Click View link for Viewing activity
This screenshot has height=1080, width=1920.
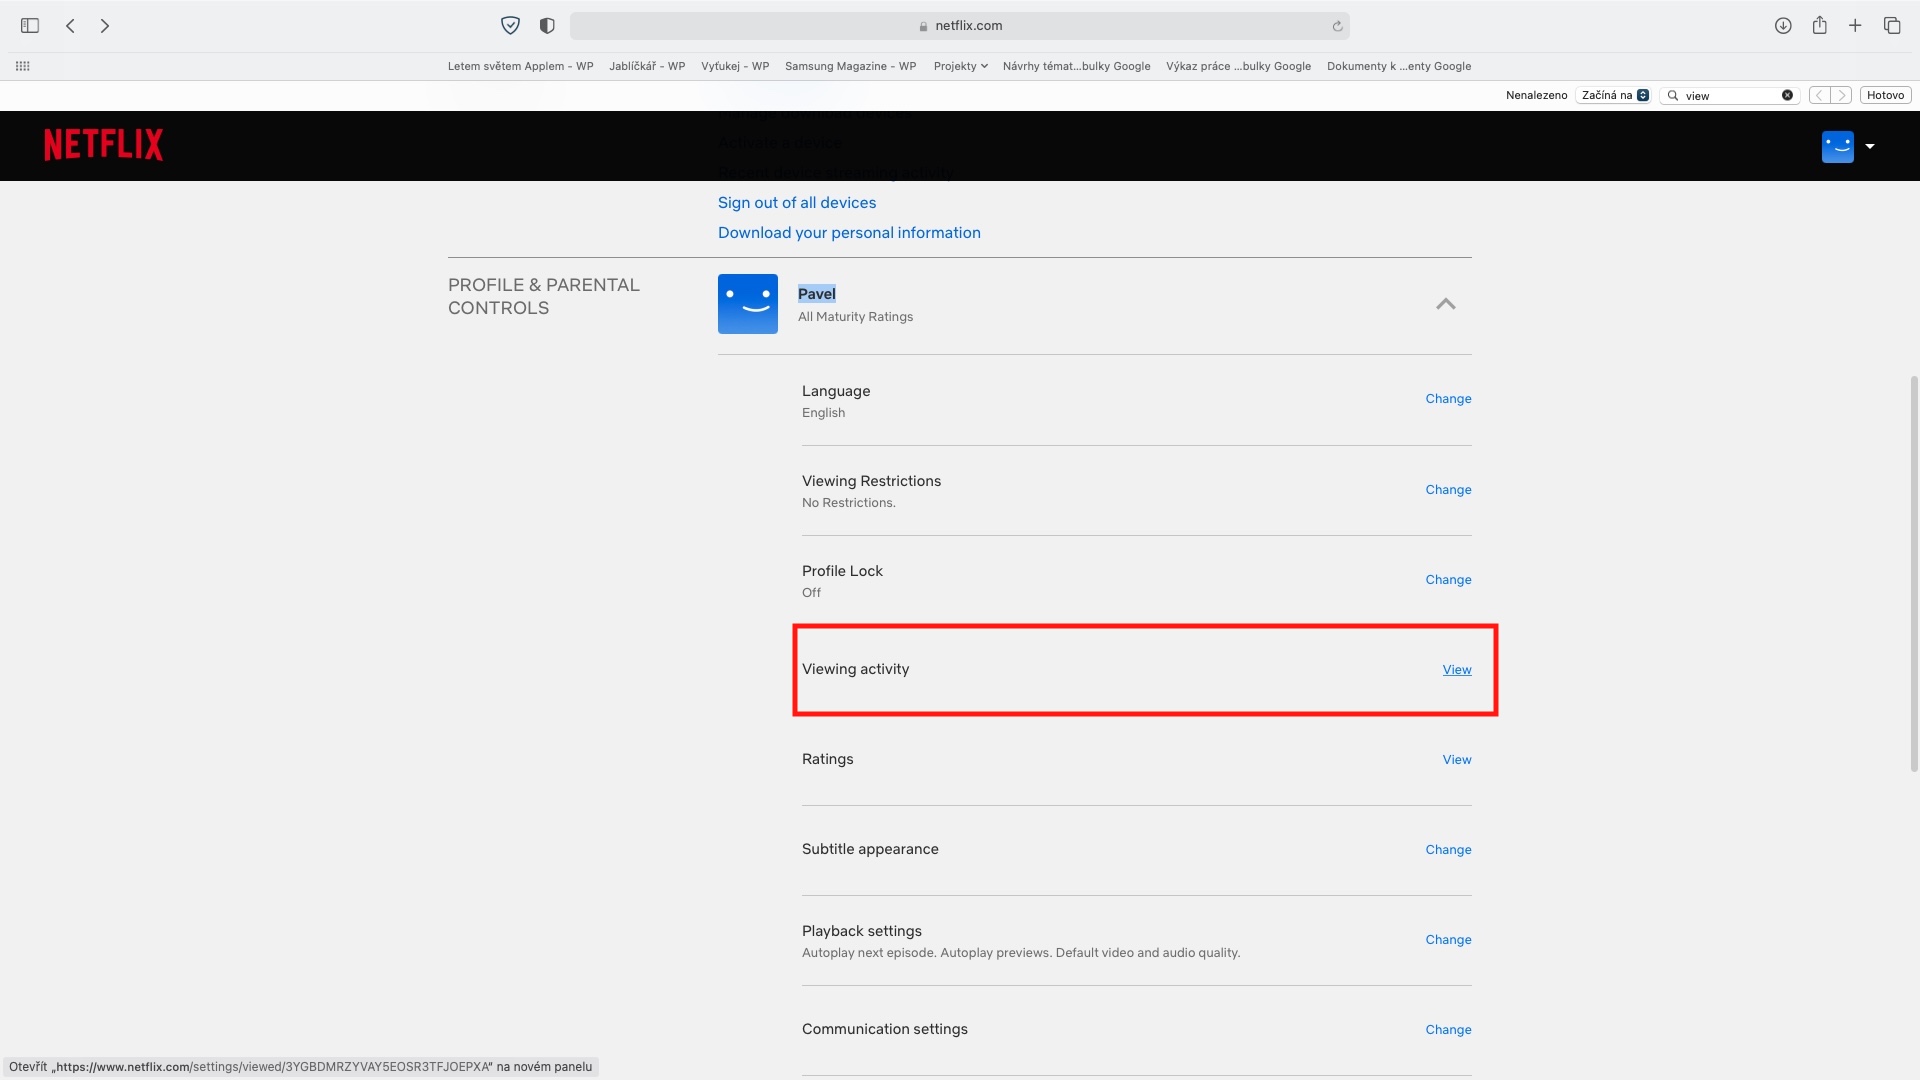(1456, 670)
